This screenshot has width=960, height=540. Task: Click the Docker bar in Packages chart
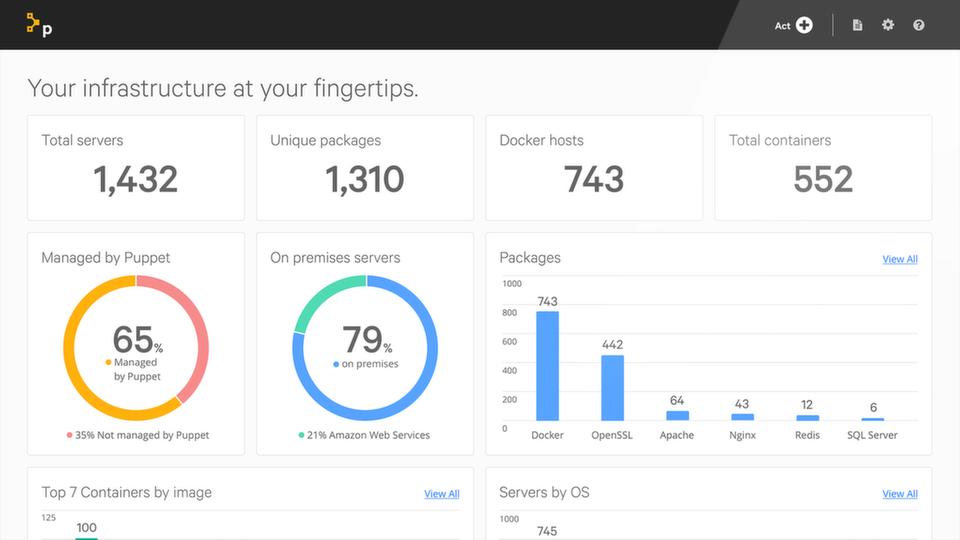pyautogui.click(x=547, y=366)
